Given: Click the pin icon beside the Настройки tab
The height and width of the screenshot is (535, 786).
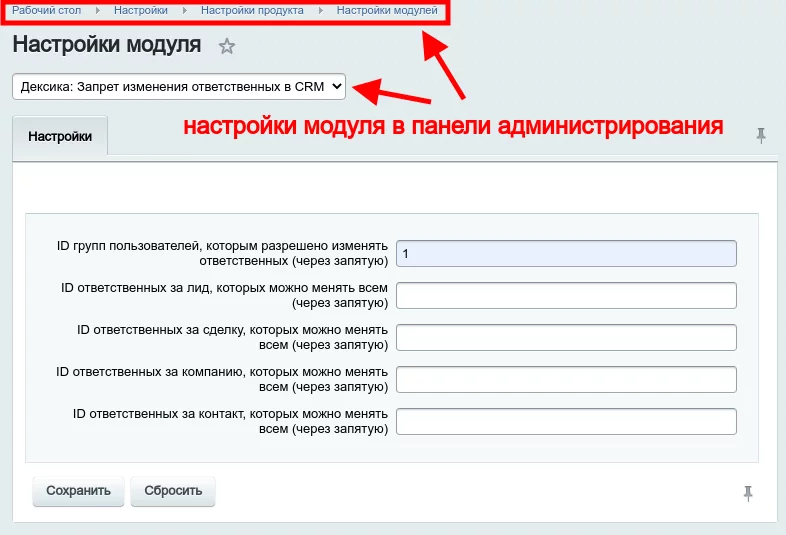Looking at the screenshot, I should 762,135.
